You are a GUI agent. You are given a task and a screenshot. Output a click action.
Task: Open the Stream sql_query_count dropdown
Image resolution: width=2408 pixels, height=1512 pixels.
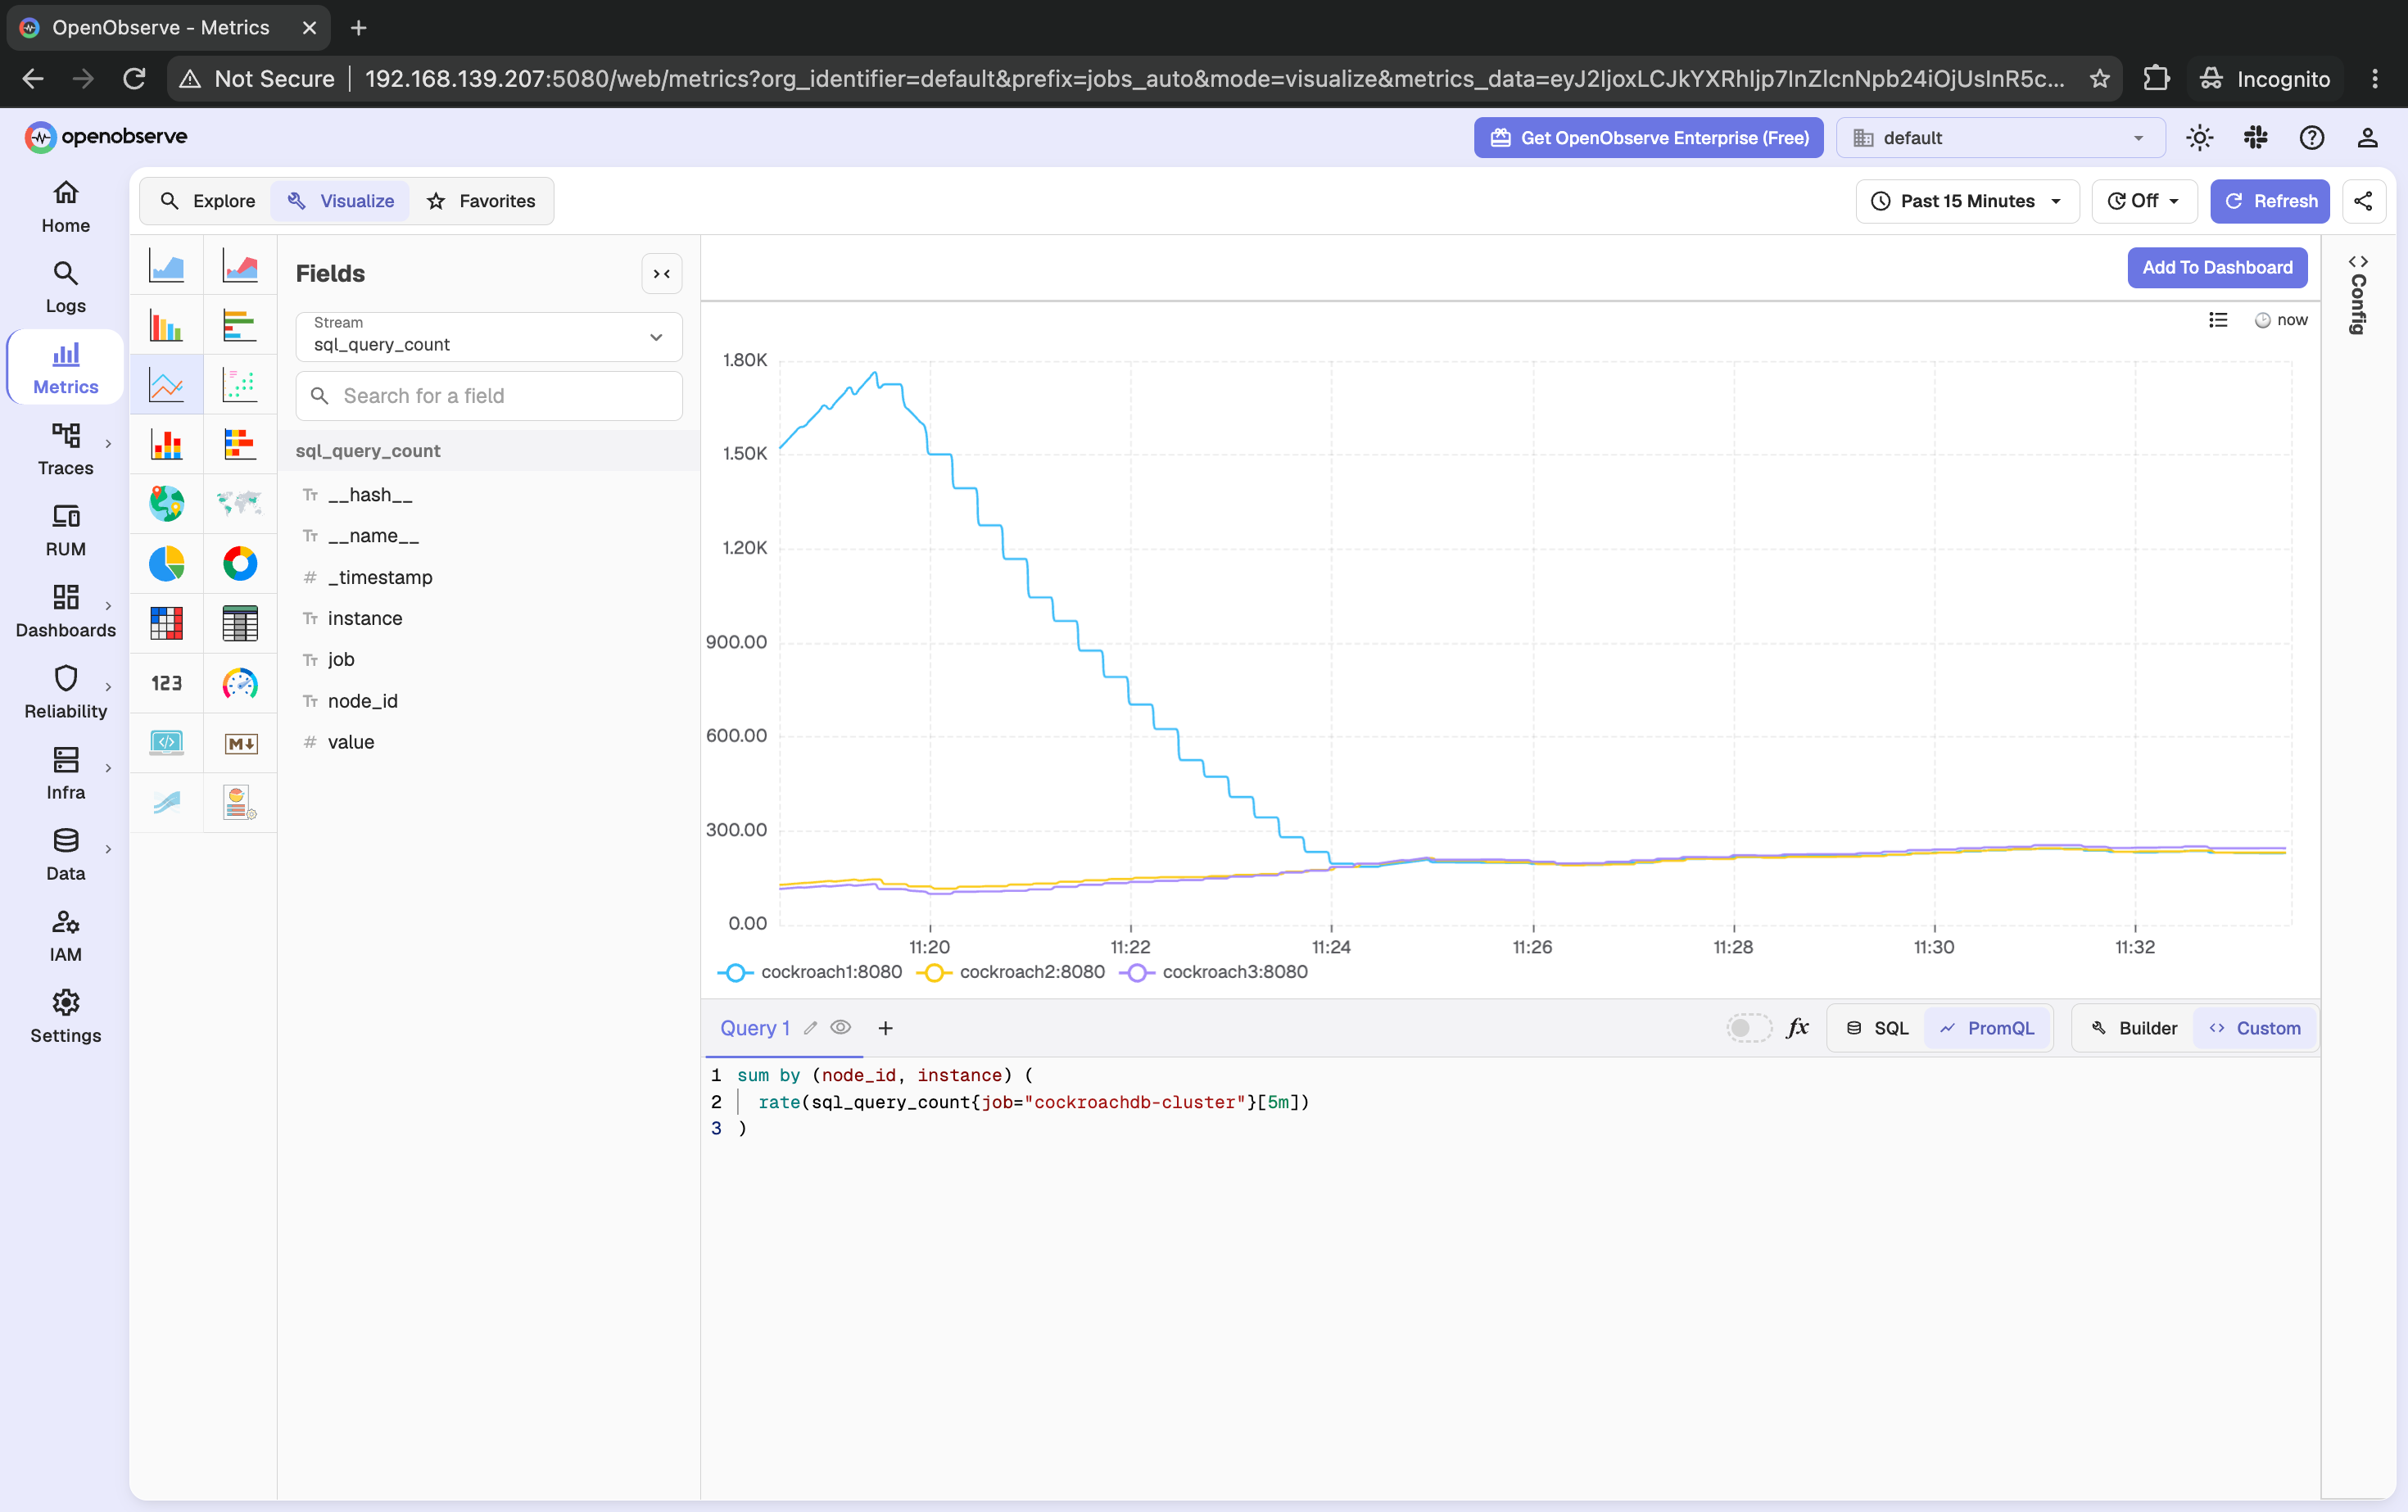click(x=489, y=336)
